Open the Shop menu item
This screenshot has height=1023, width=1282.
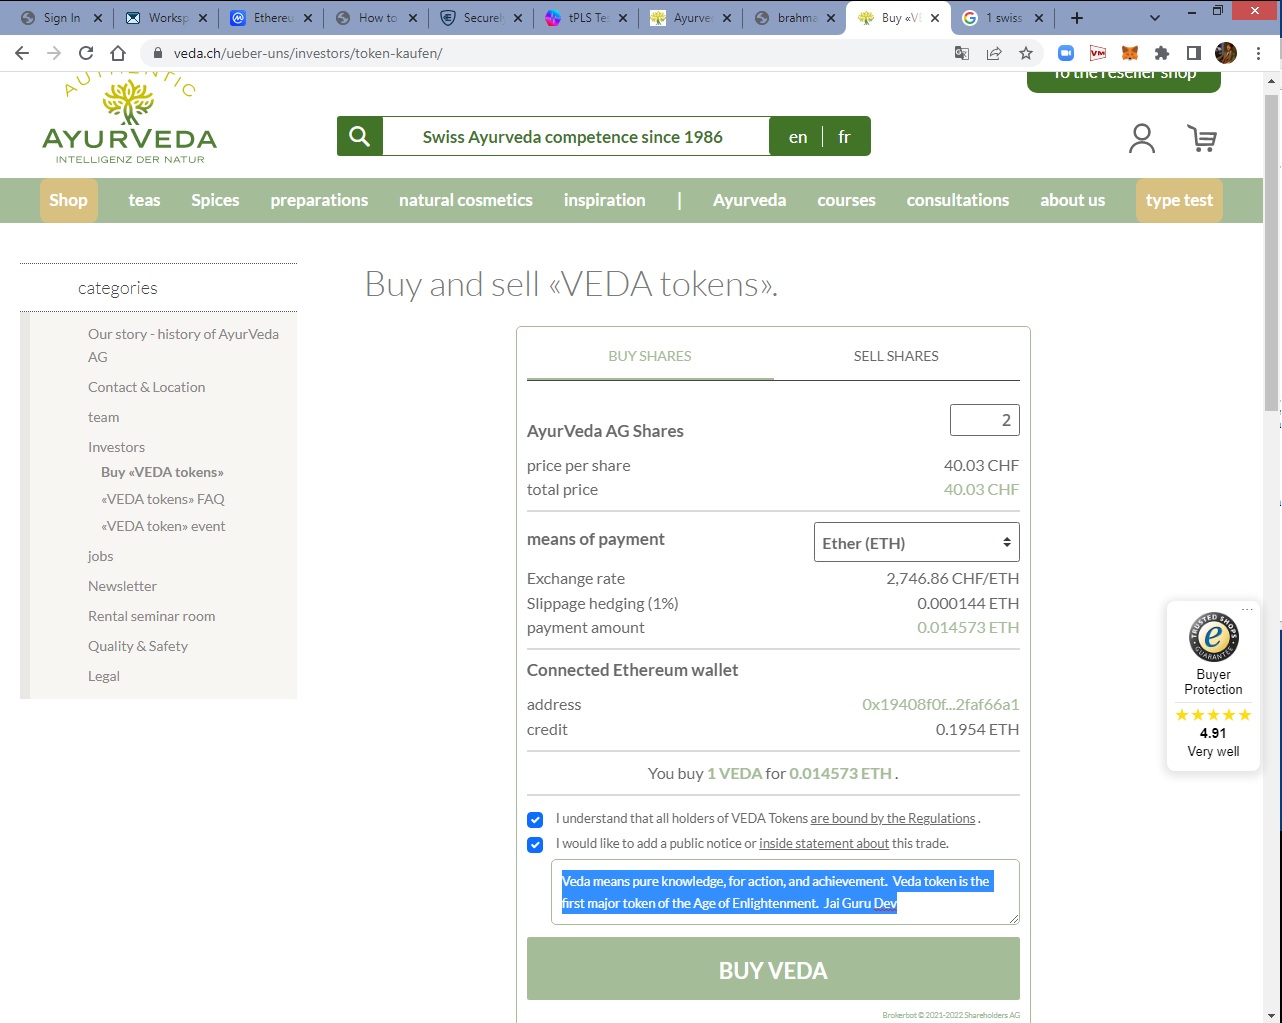[x=68, y=200]
